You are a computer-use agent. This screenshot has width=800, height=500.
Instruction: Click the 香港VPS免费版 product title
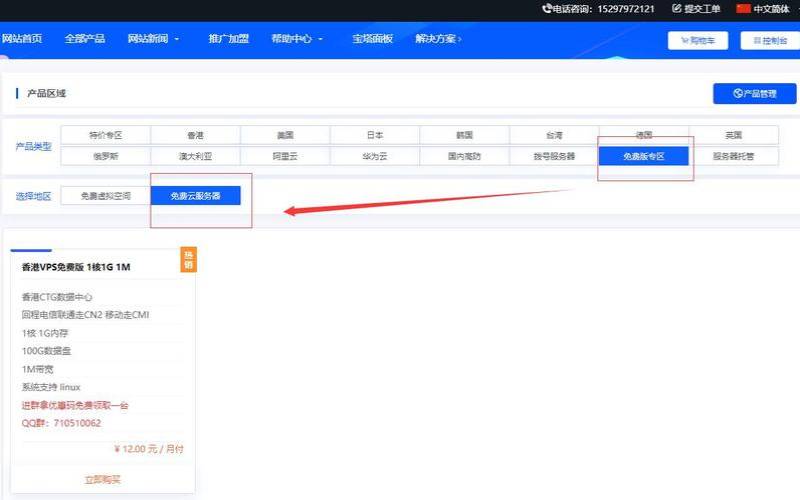click(x=76, y=267)
